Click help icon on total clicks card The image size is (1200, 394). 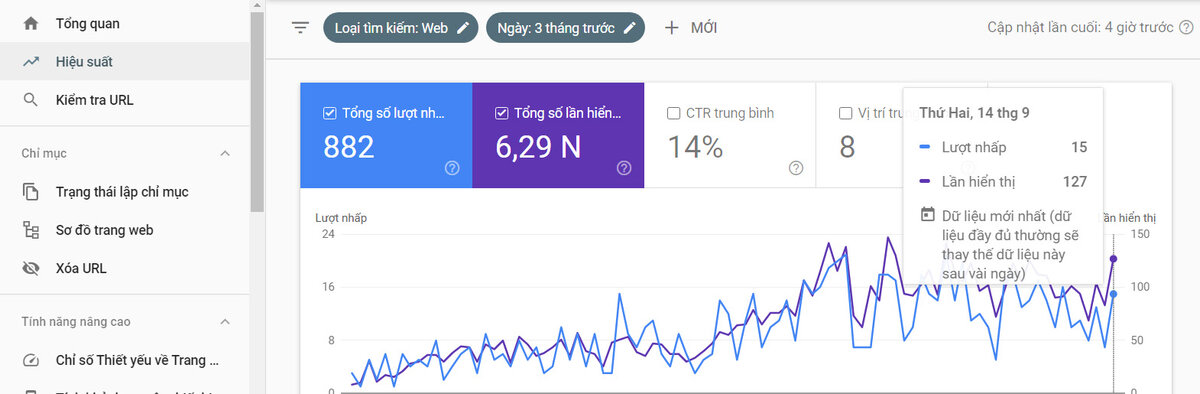tap(452, 168)
